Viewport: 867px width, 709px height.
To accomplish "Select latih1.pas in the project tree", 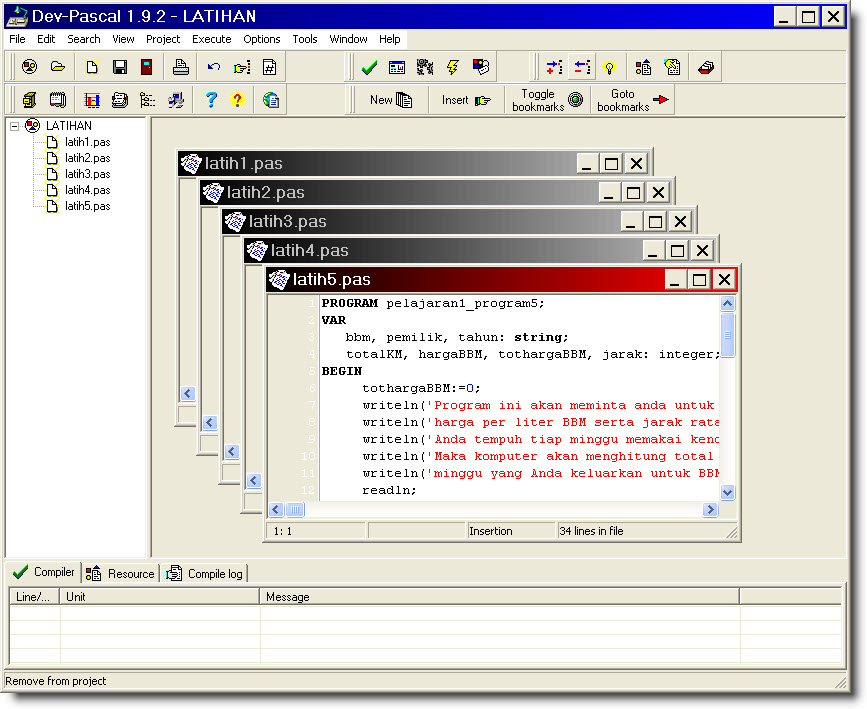I will pyautogui.click(x=87, y=142).
